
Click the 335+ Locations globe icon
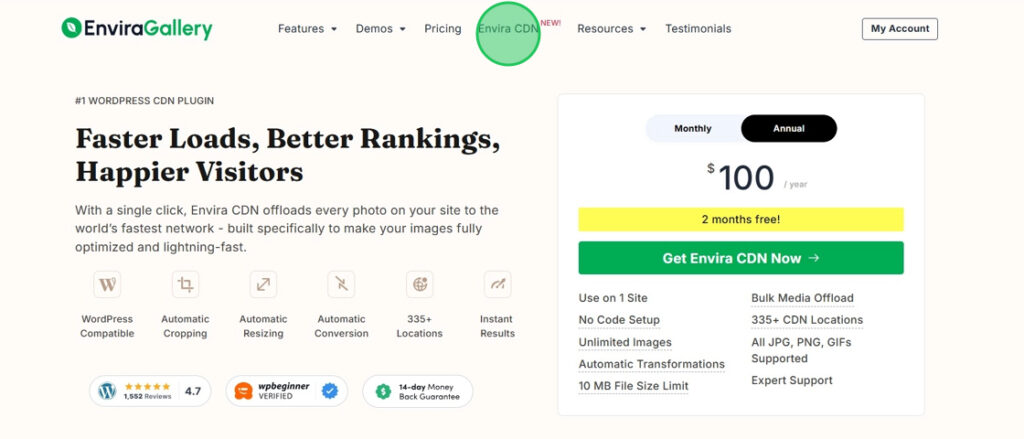point(419,285)
